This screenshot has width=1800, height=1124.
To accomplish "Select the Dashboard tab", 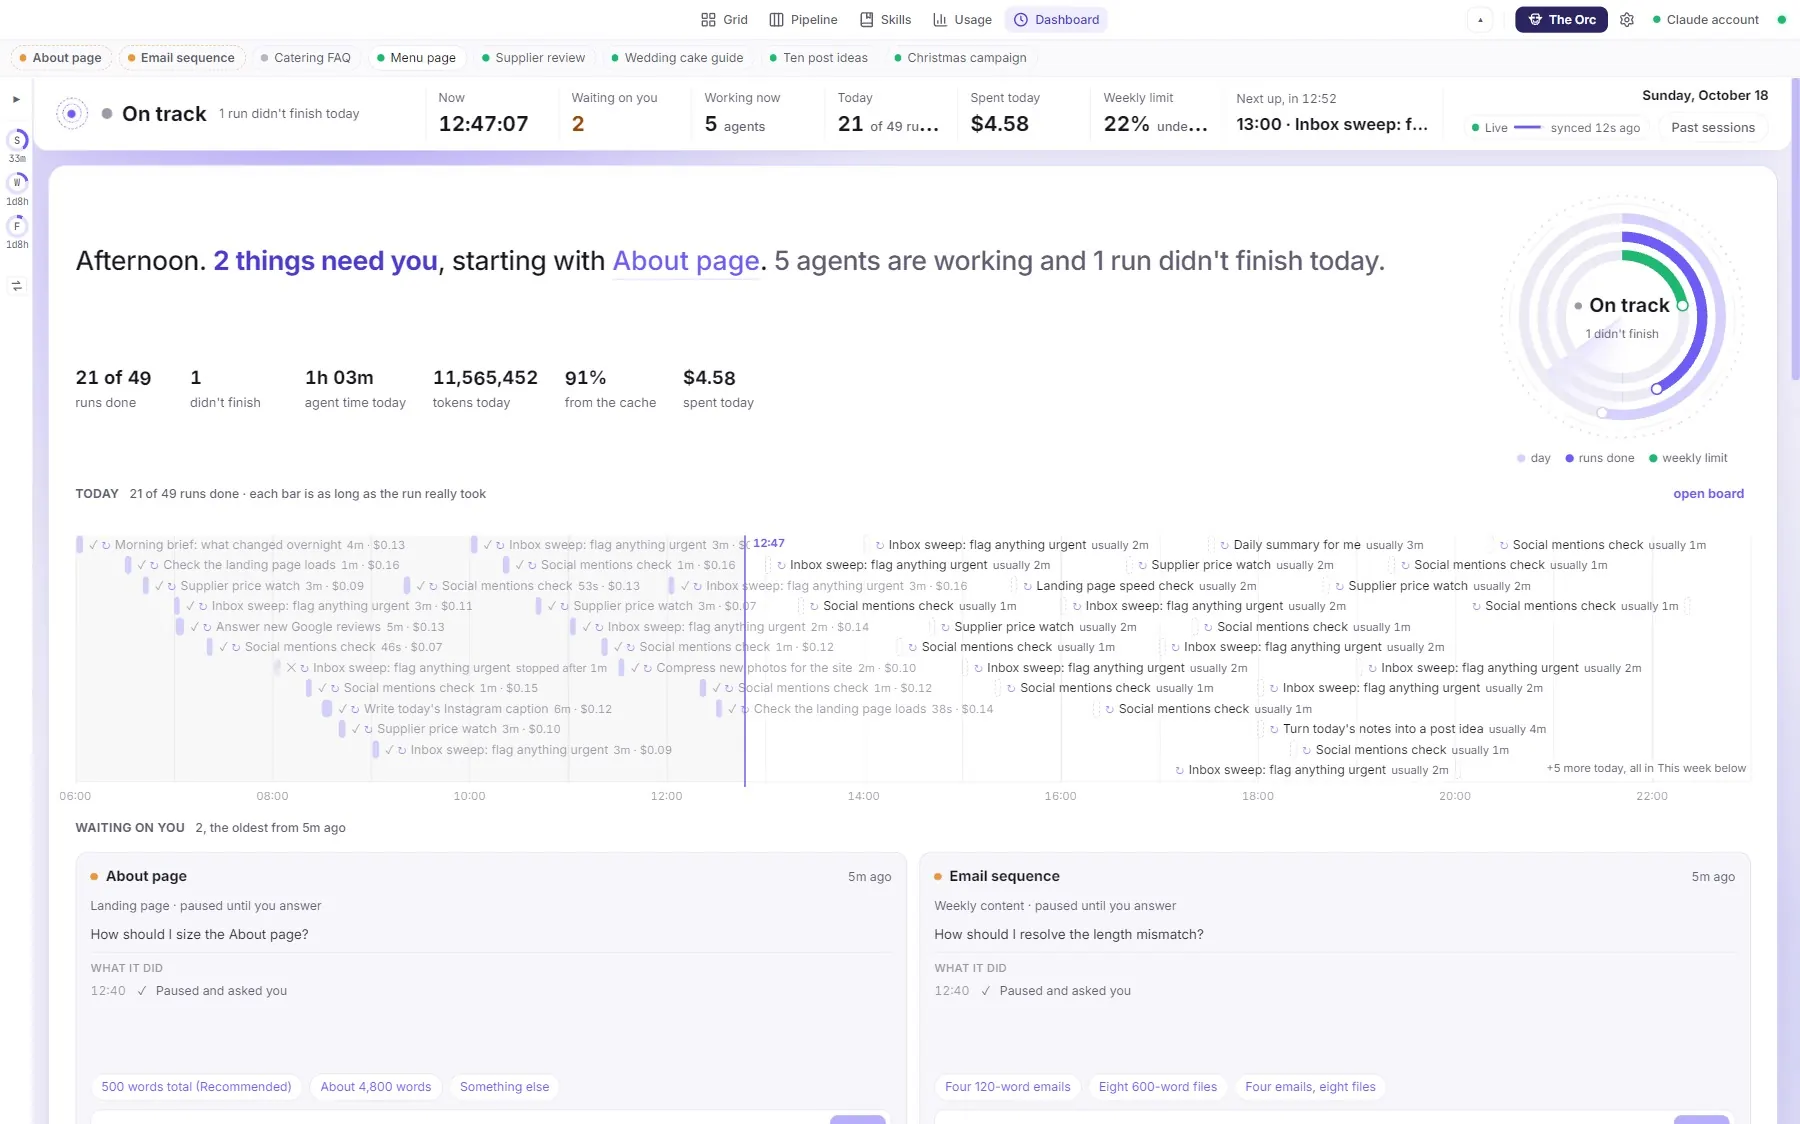I will pos(1057,19).
